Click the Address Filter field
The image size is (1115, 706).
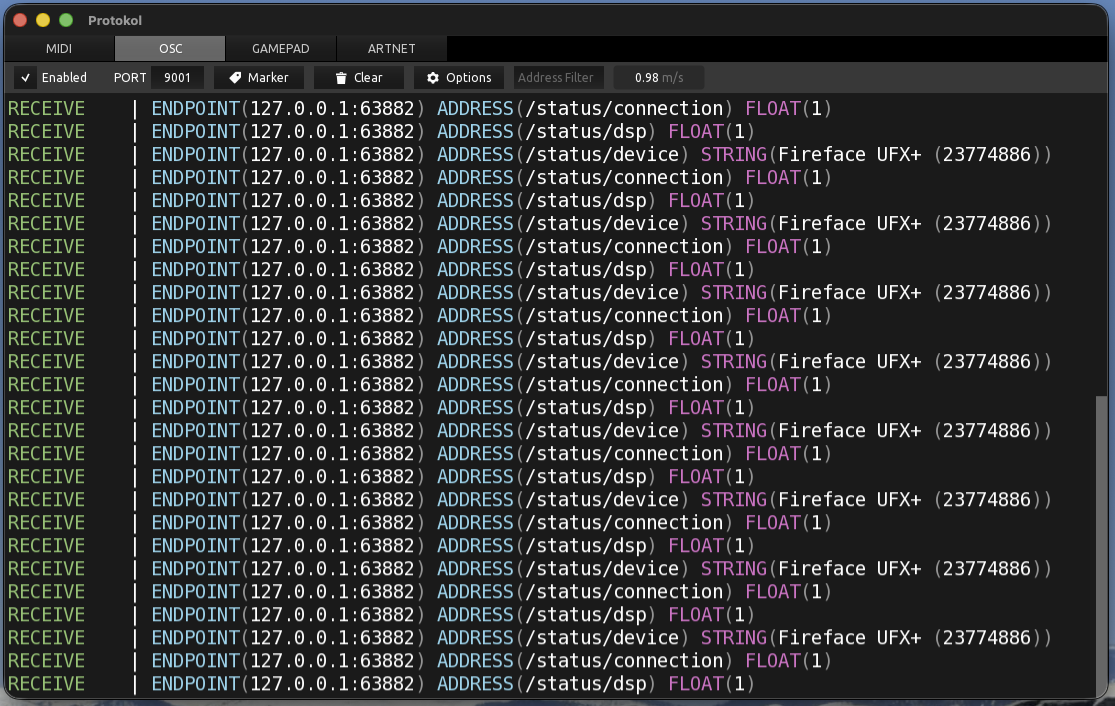[x=559, y=77]
